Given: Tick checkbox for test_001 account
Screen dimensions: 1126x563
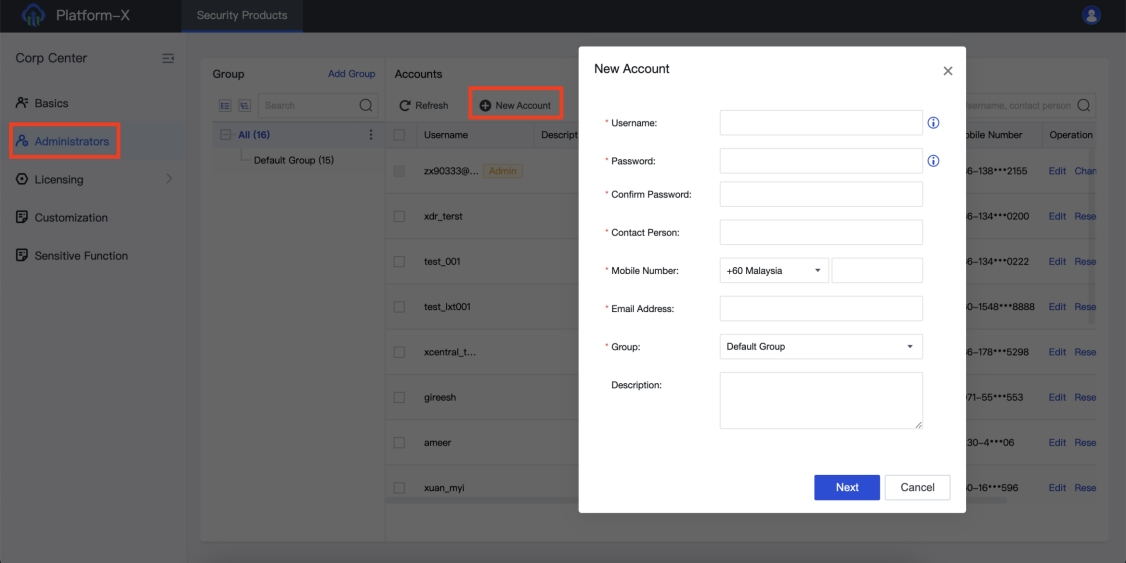Looking at the screenshot, I should click(399, 261).
